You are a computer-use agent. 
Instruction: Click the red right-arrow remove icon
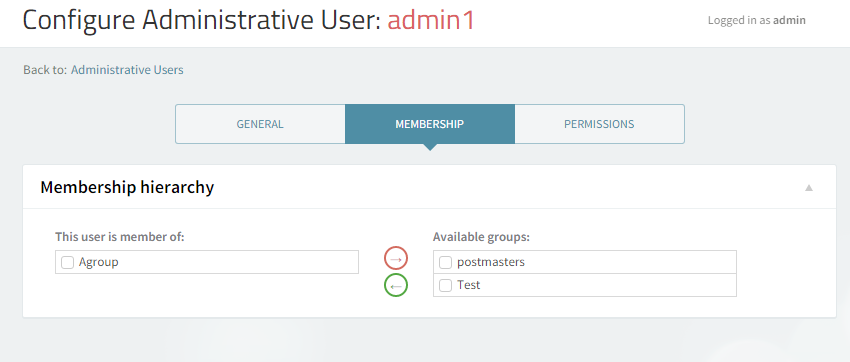(x=396, y=258)
